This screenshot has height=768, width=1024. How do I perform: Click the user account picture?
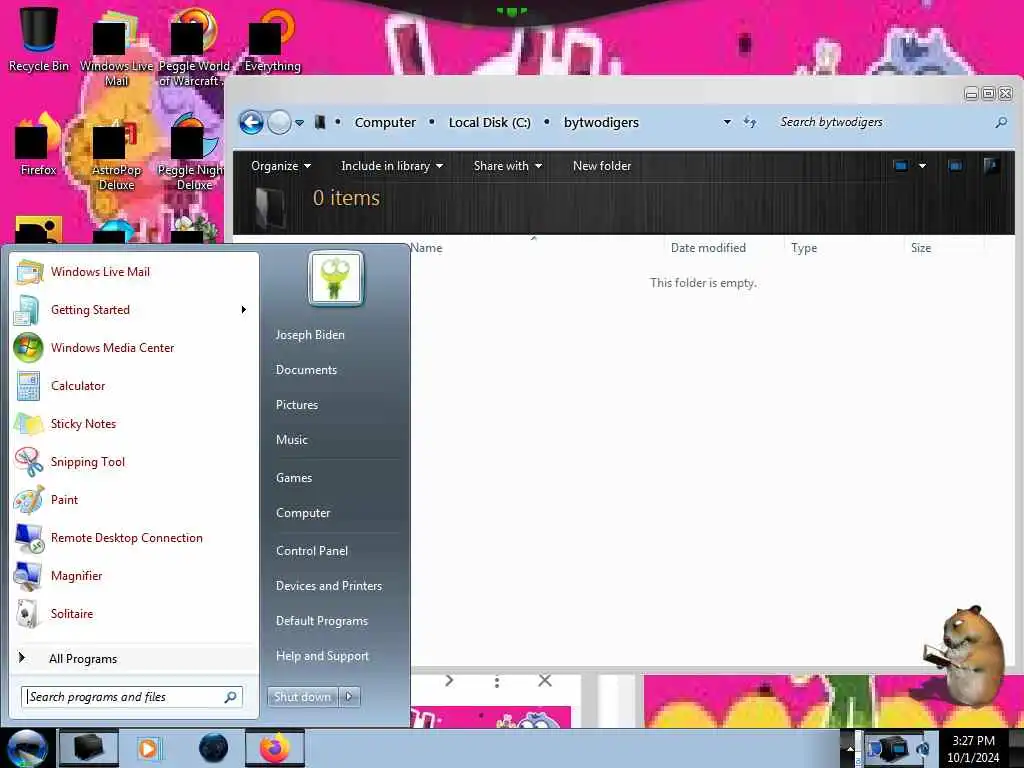click(x=336, y=279)
